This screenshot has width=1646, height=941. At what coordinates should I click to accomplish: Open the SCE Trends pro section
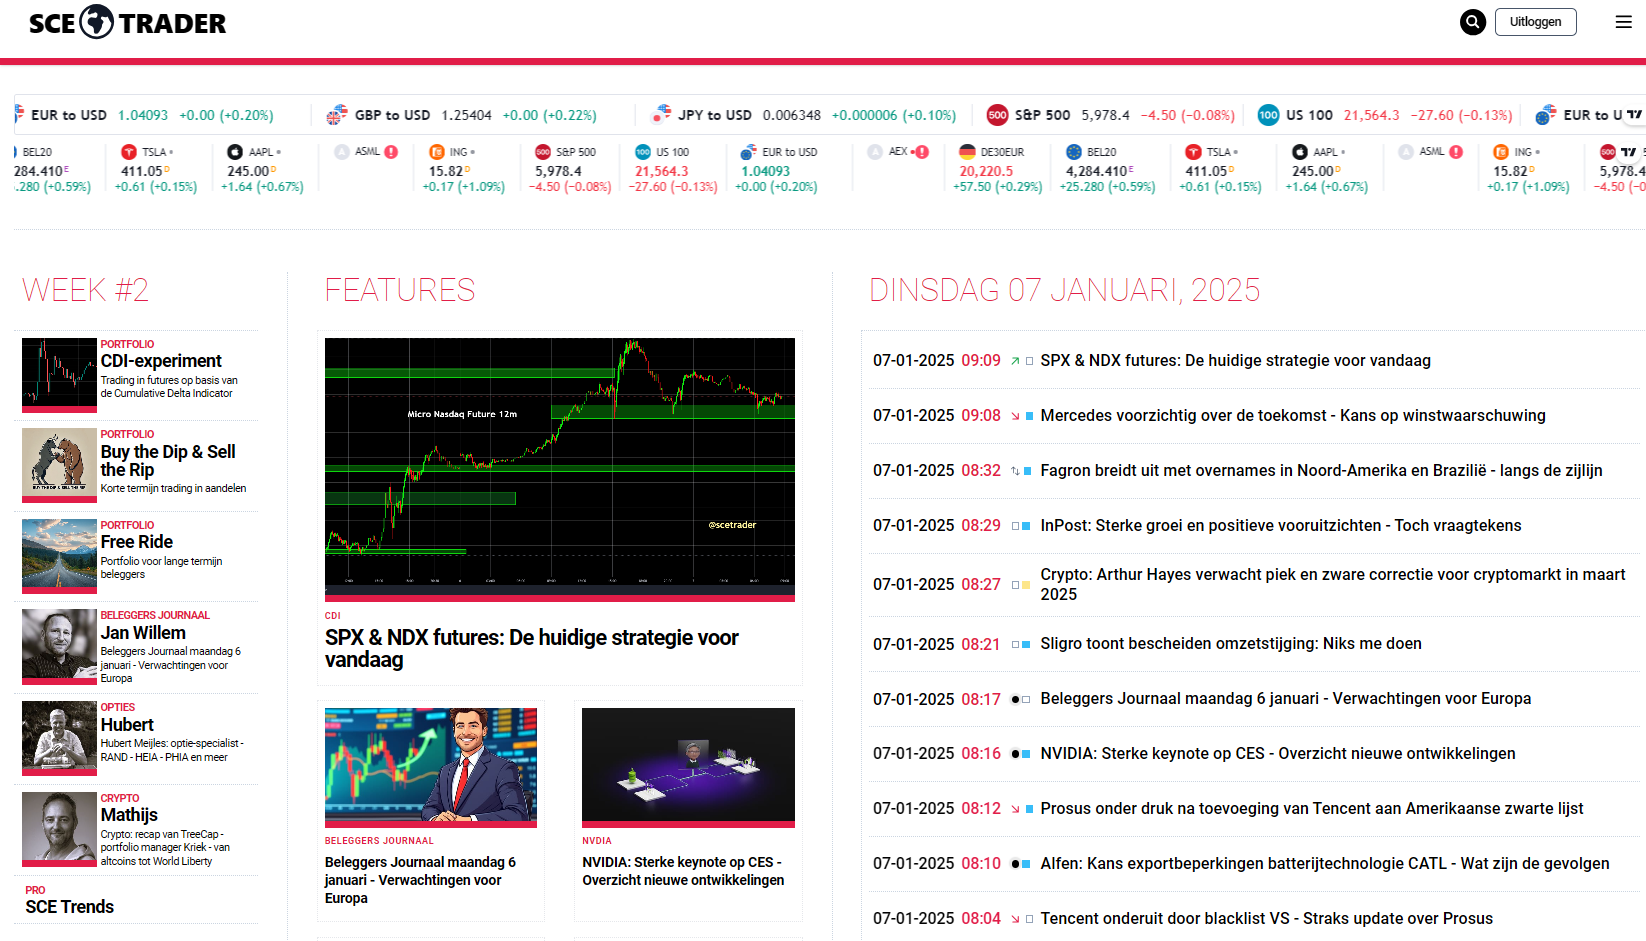[x=70, y=907]
